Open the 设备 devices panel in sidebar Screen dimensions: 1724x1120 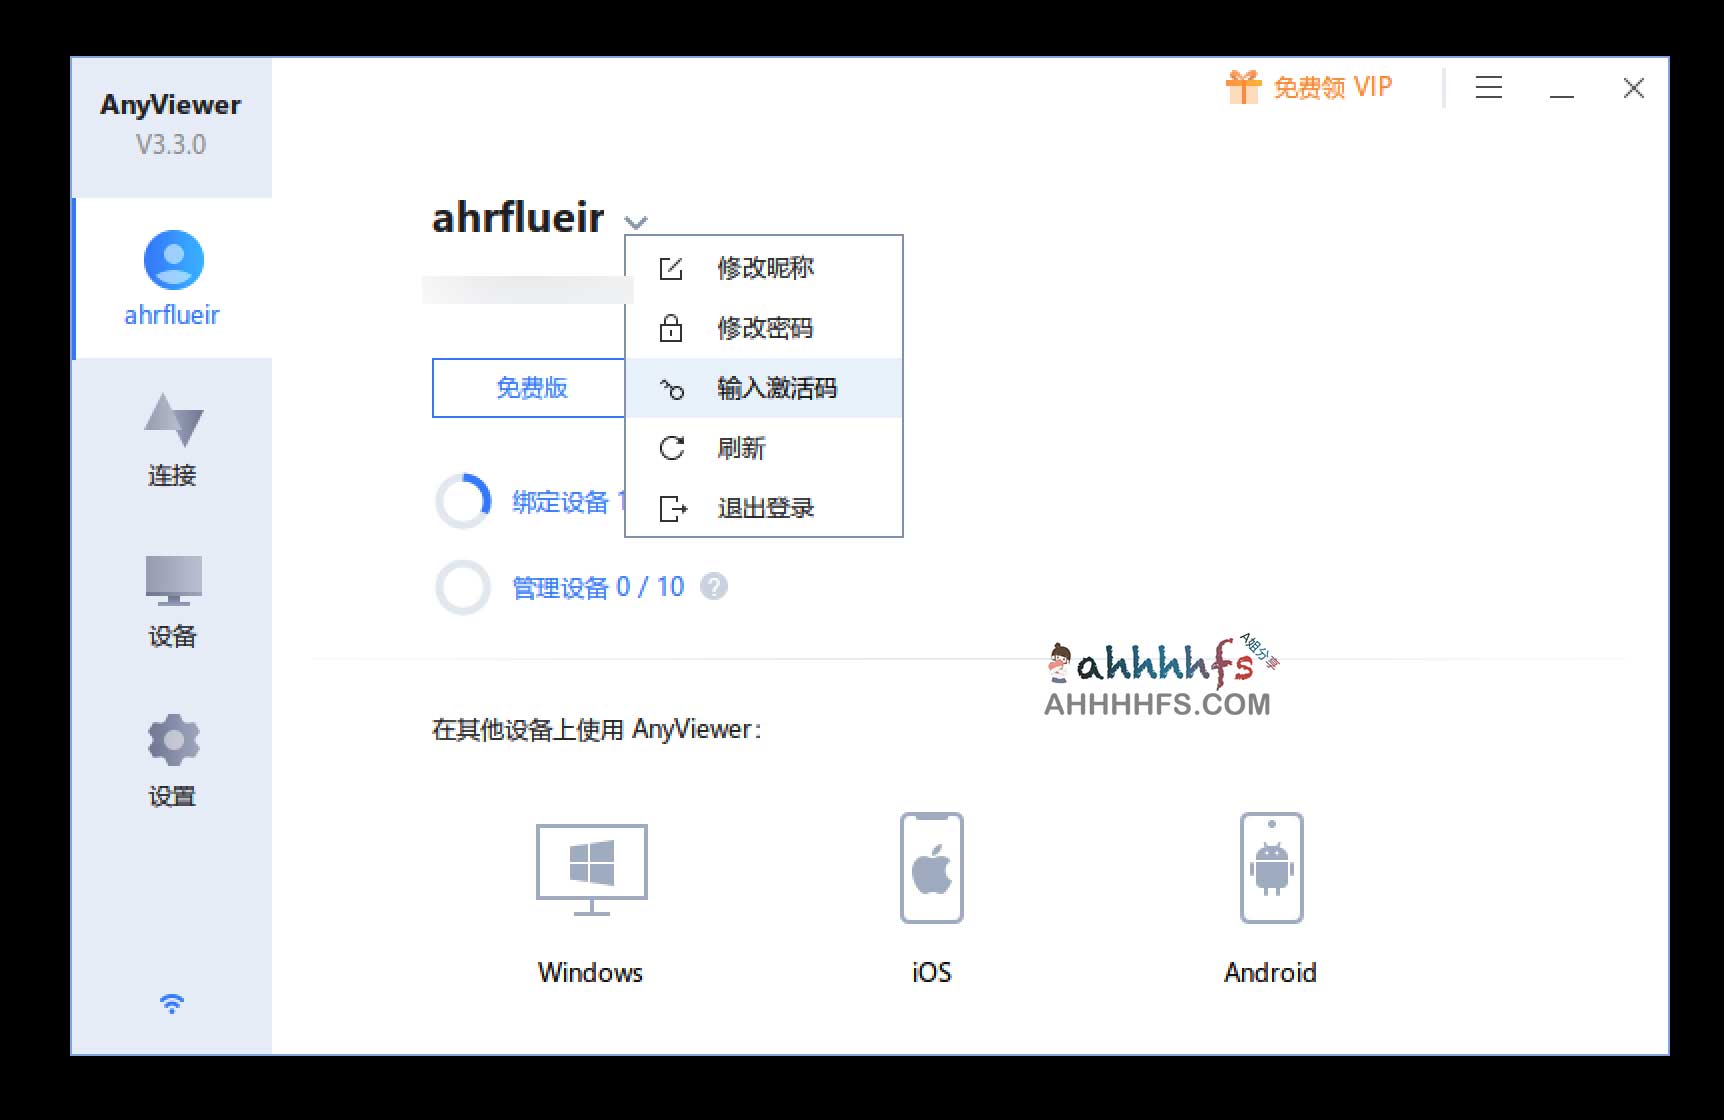(x=172, y=600)
